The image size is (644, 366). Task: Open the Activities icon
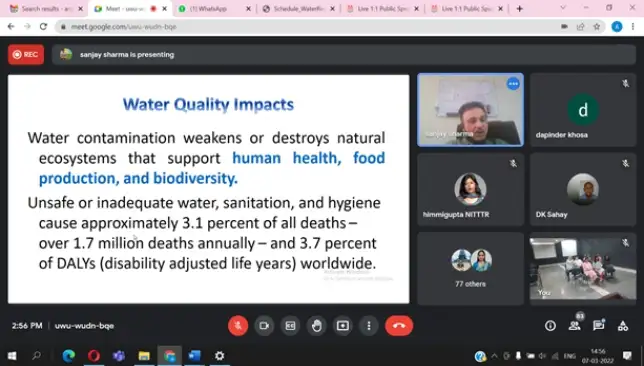[623, 326]
